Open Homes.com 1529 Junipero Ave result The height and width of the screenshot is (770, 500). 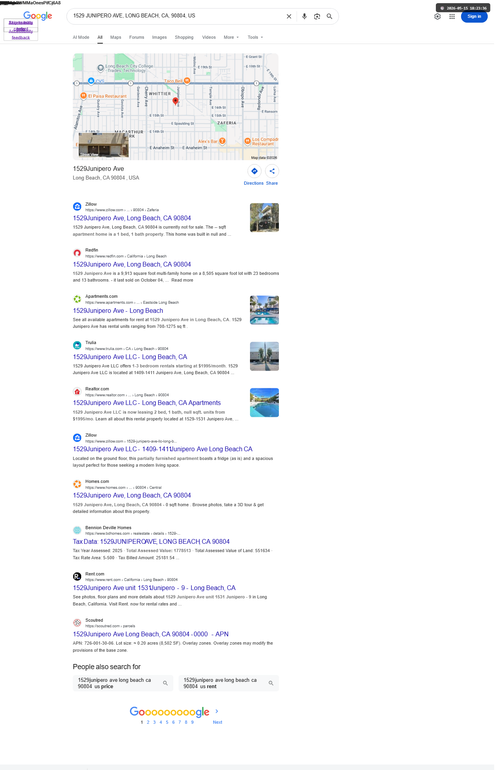132,495
